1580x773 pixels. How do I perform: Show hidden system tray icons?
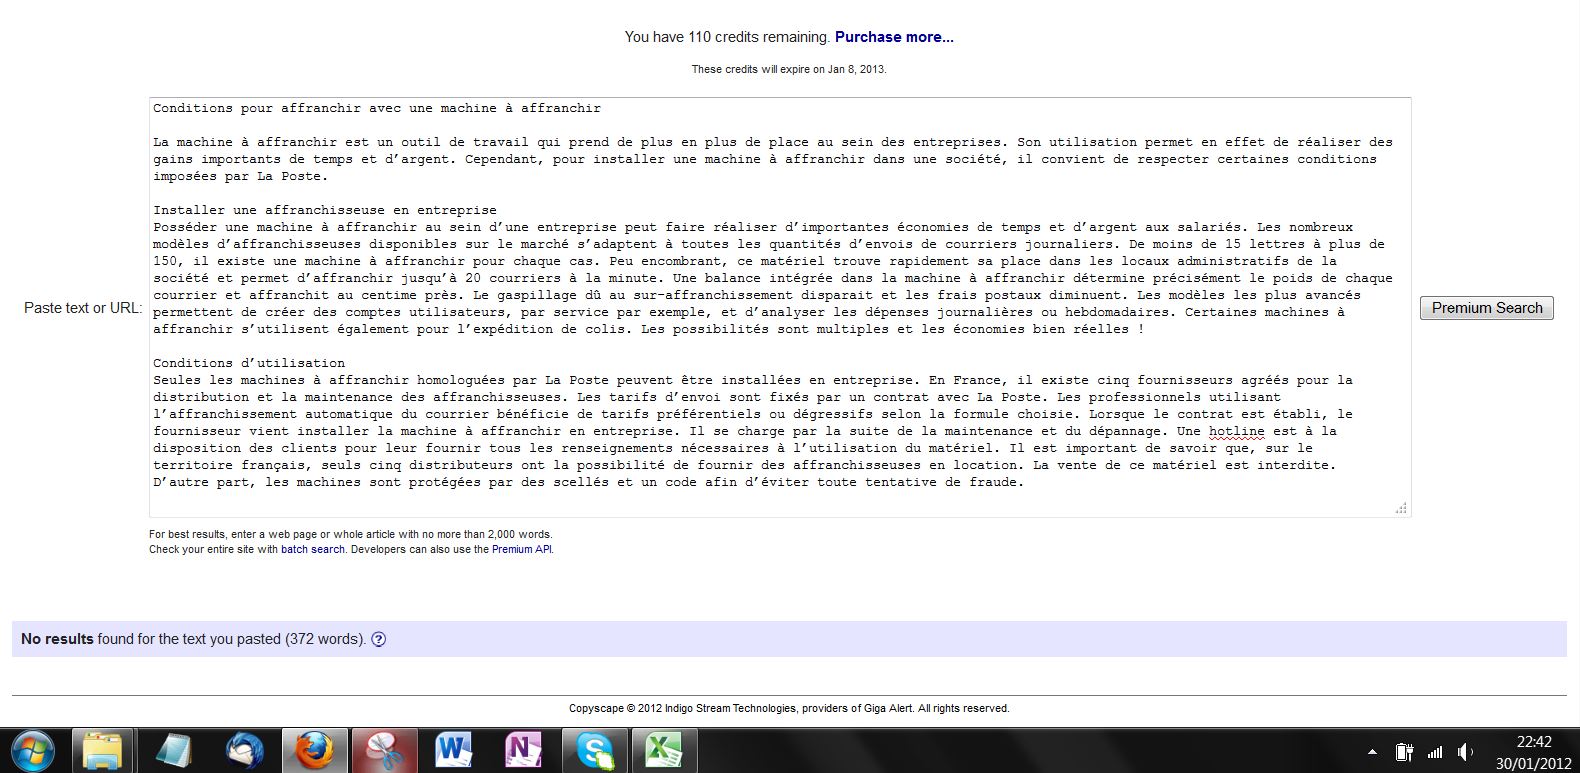(x=1372, y=752)
